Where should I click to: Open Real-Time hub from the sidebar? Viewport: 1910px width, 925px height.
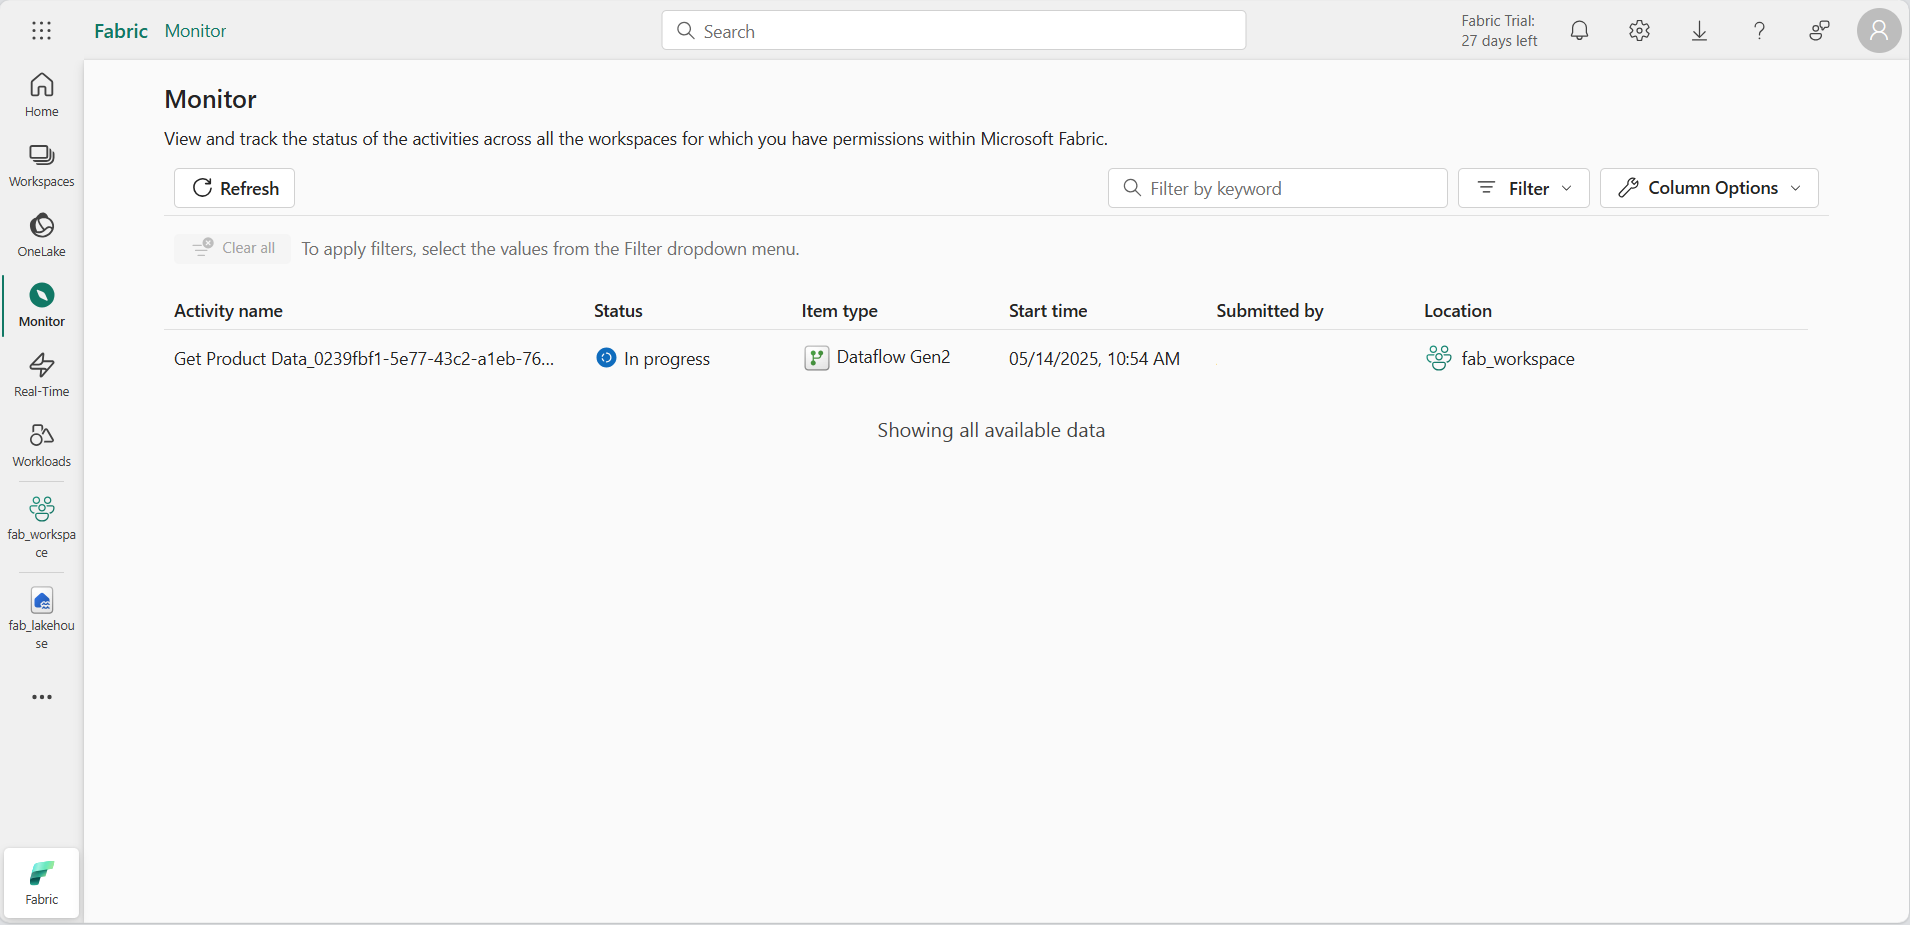point(41,375)
